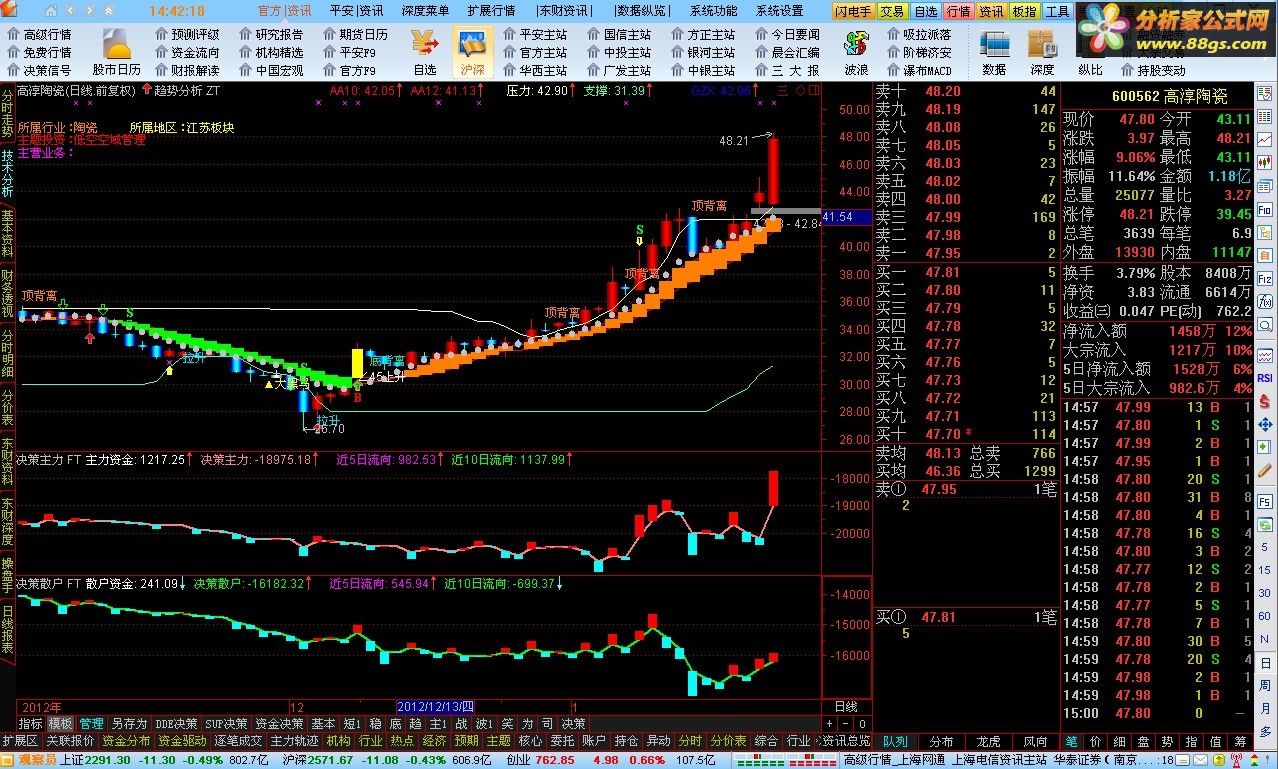Viewport: 1278px width, 769px height.
Task: Open 中国宏观 toolbar shortcut
Action: pos(269,70)
